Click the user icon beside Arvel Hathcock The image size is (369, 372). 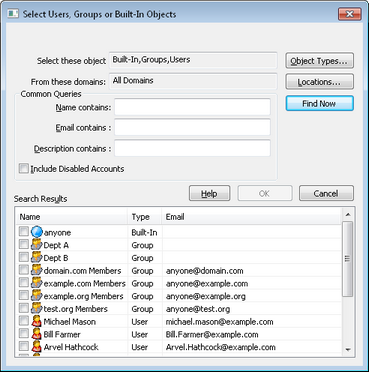tap(37, 347)
